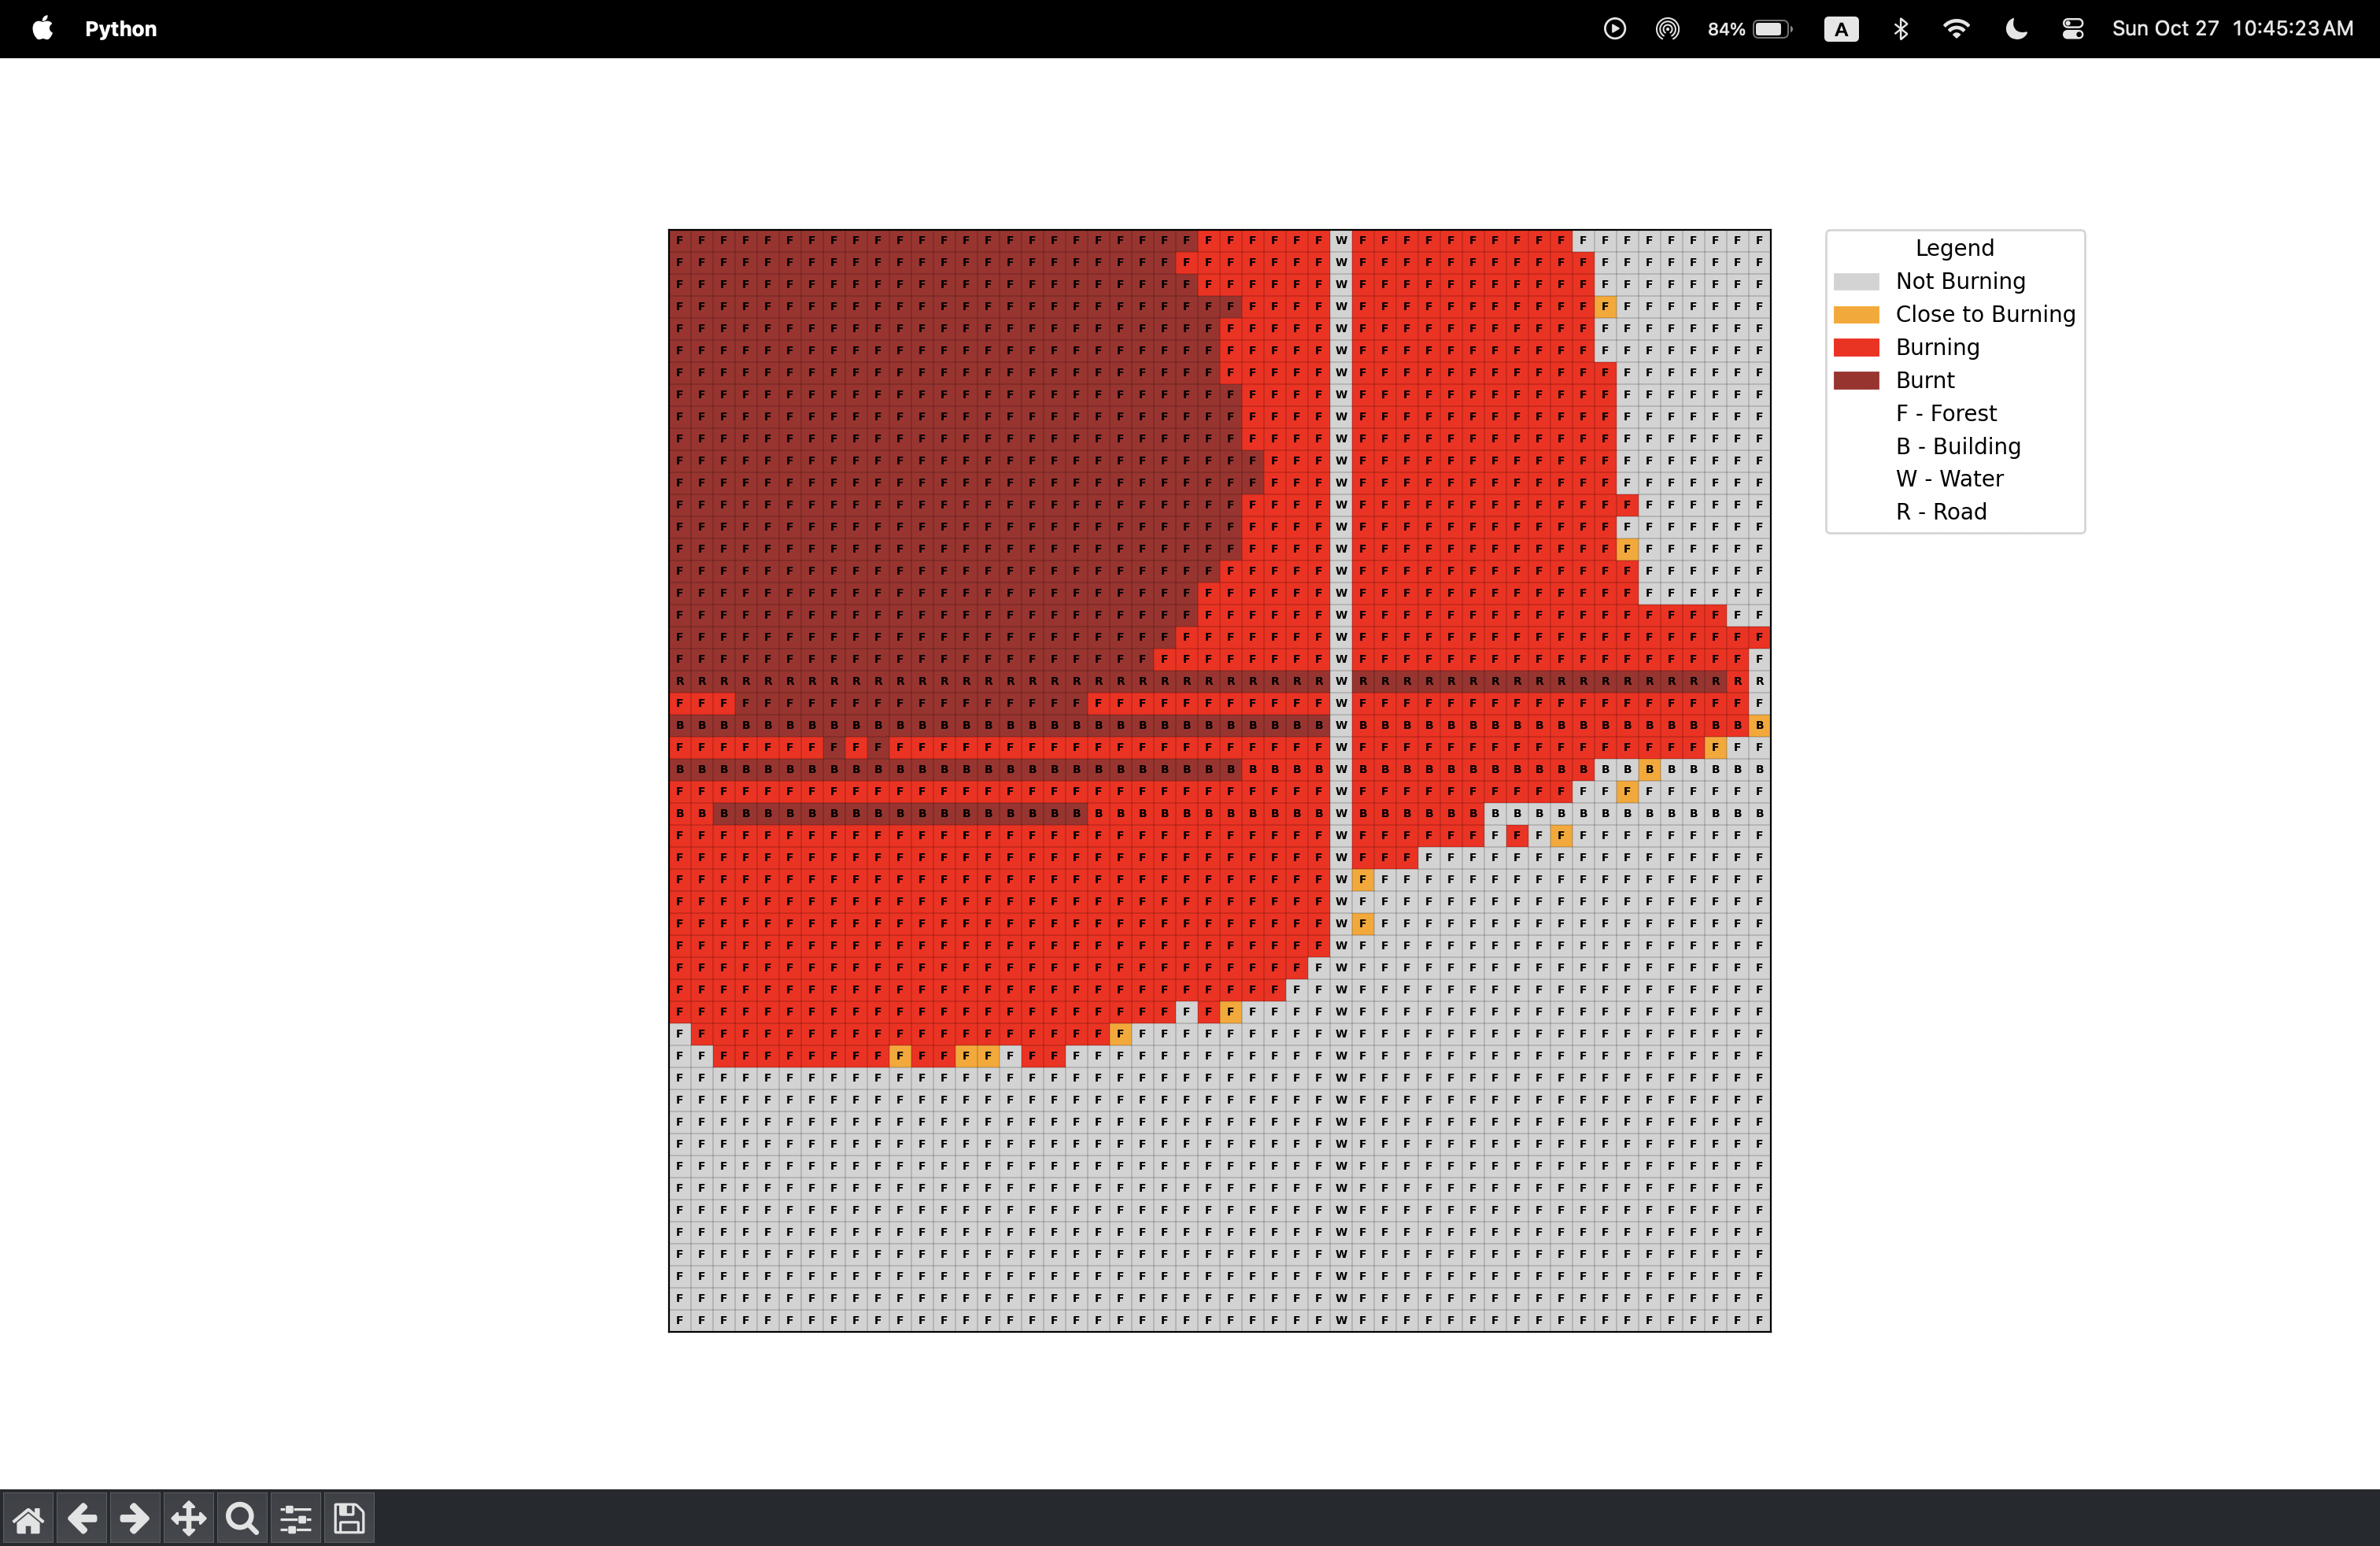This screenshot has width=2380, height=1546.
Task: Click the Close to Burning orange swatch
Action: click(1856, 314)
